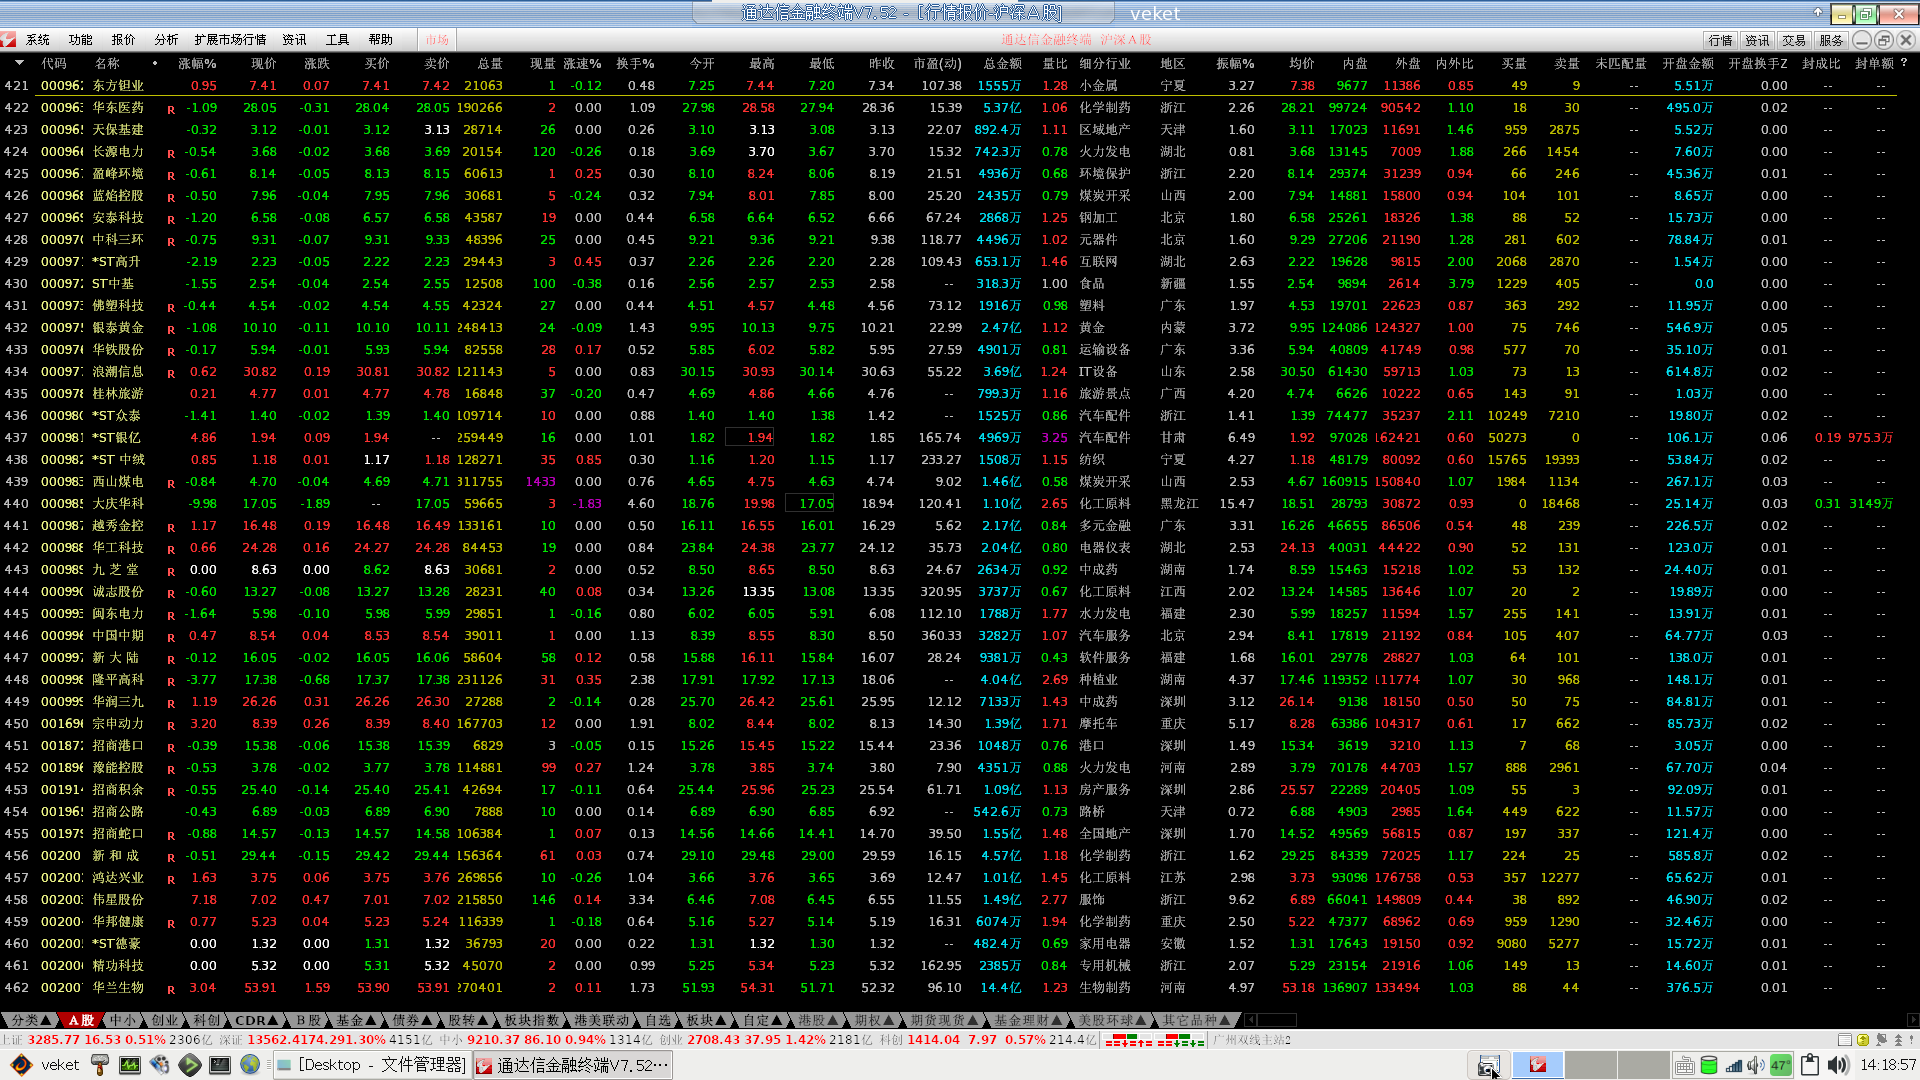Click the inner round minimize icon
The width and height of the screenshot is (1920, 1080).
(1862, 40)
